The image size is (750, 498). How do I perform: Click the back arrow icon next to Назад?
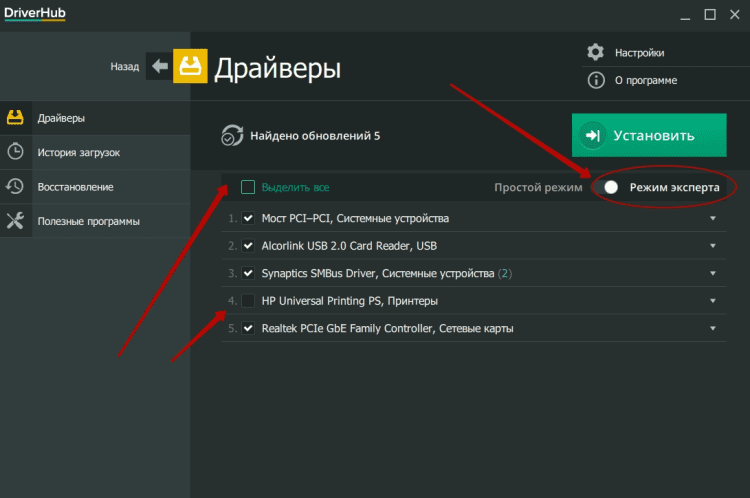160,67
